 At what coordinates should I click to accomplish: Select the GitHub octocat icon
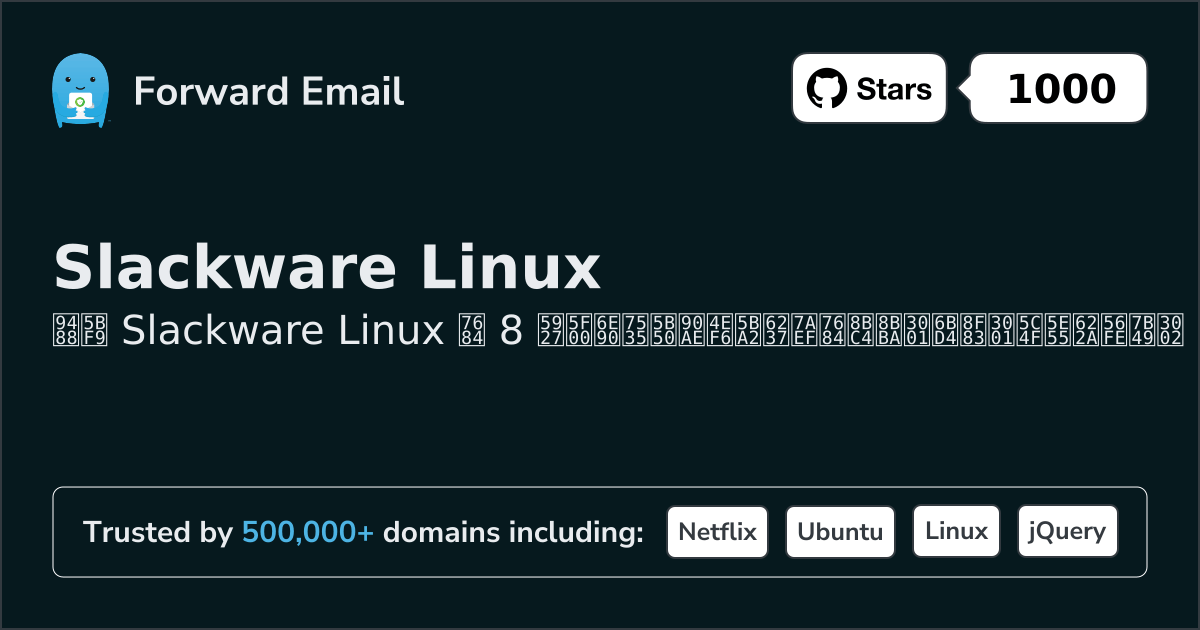click(x=827, y=88)
